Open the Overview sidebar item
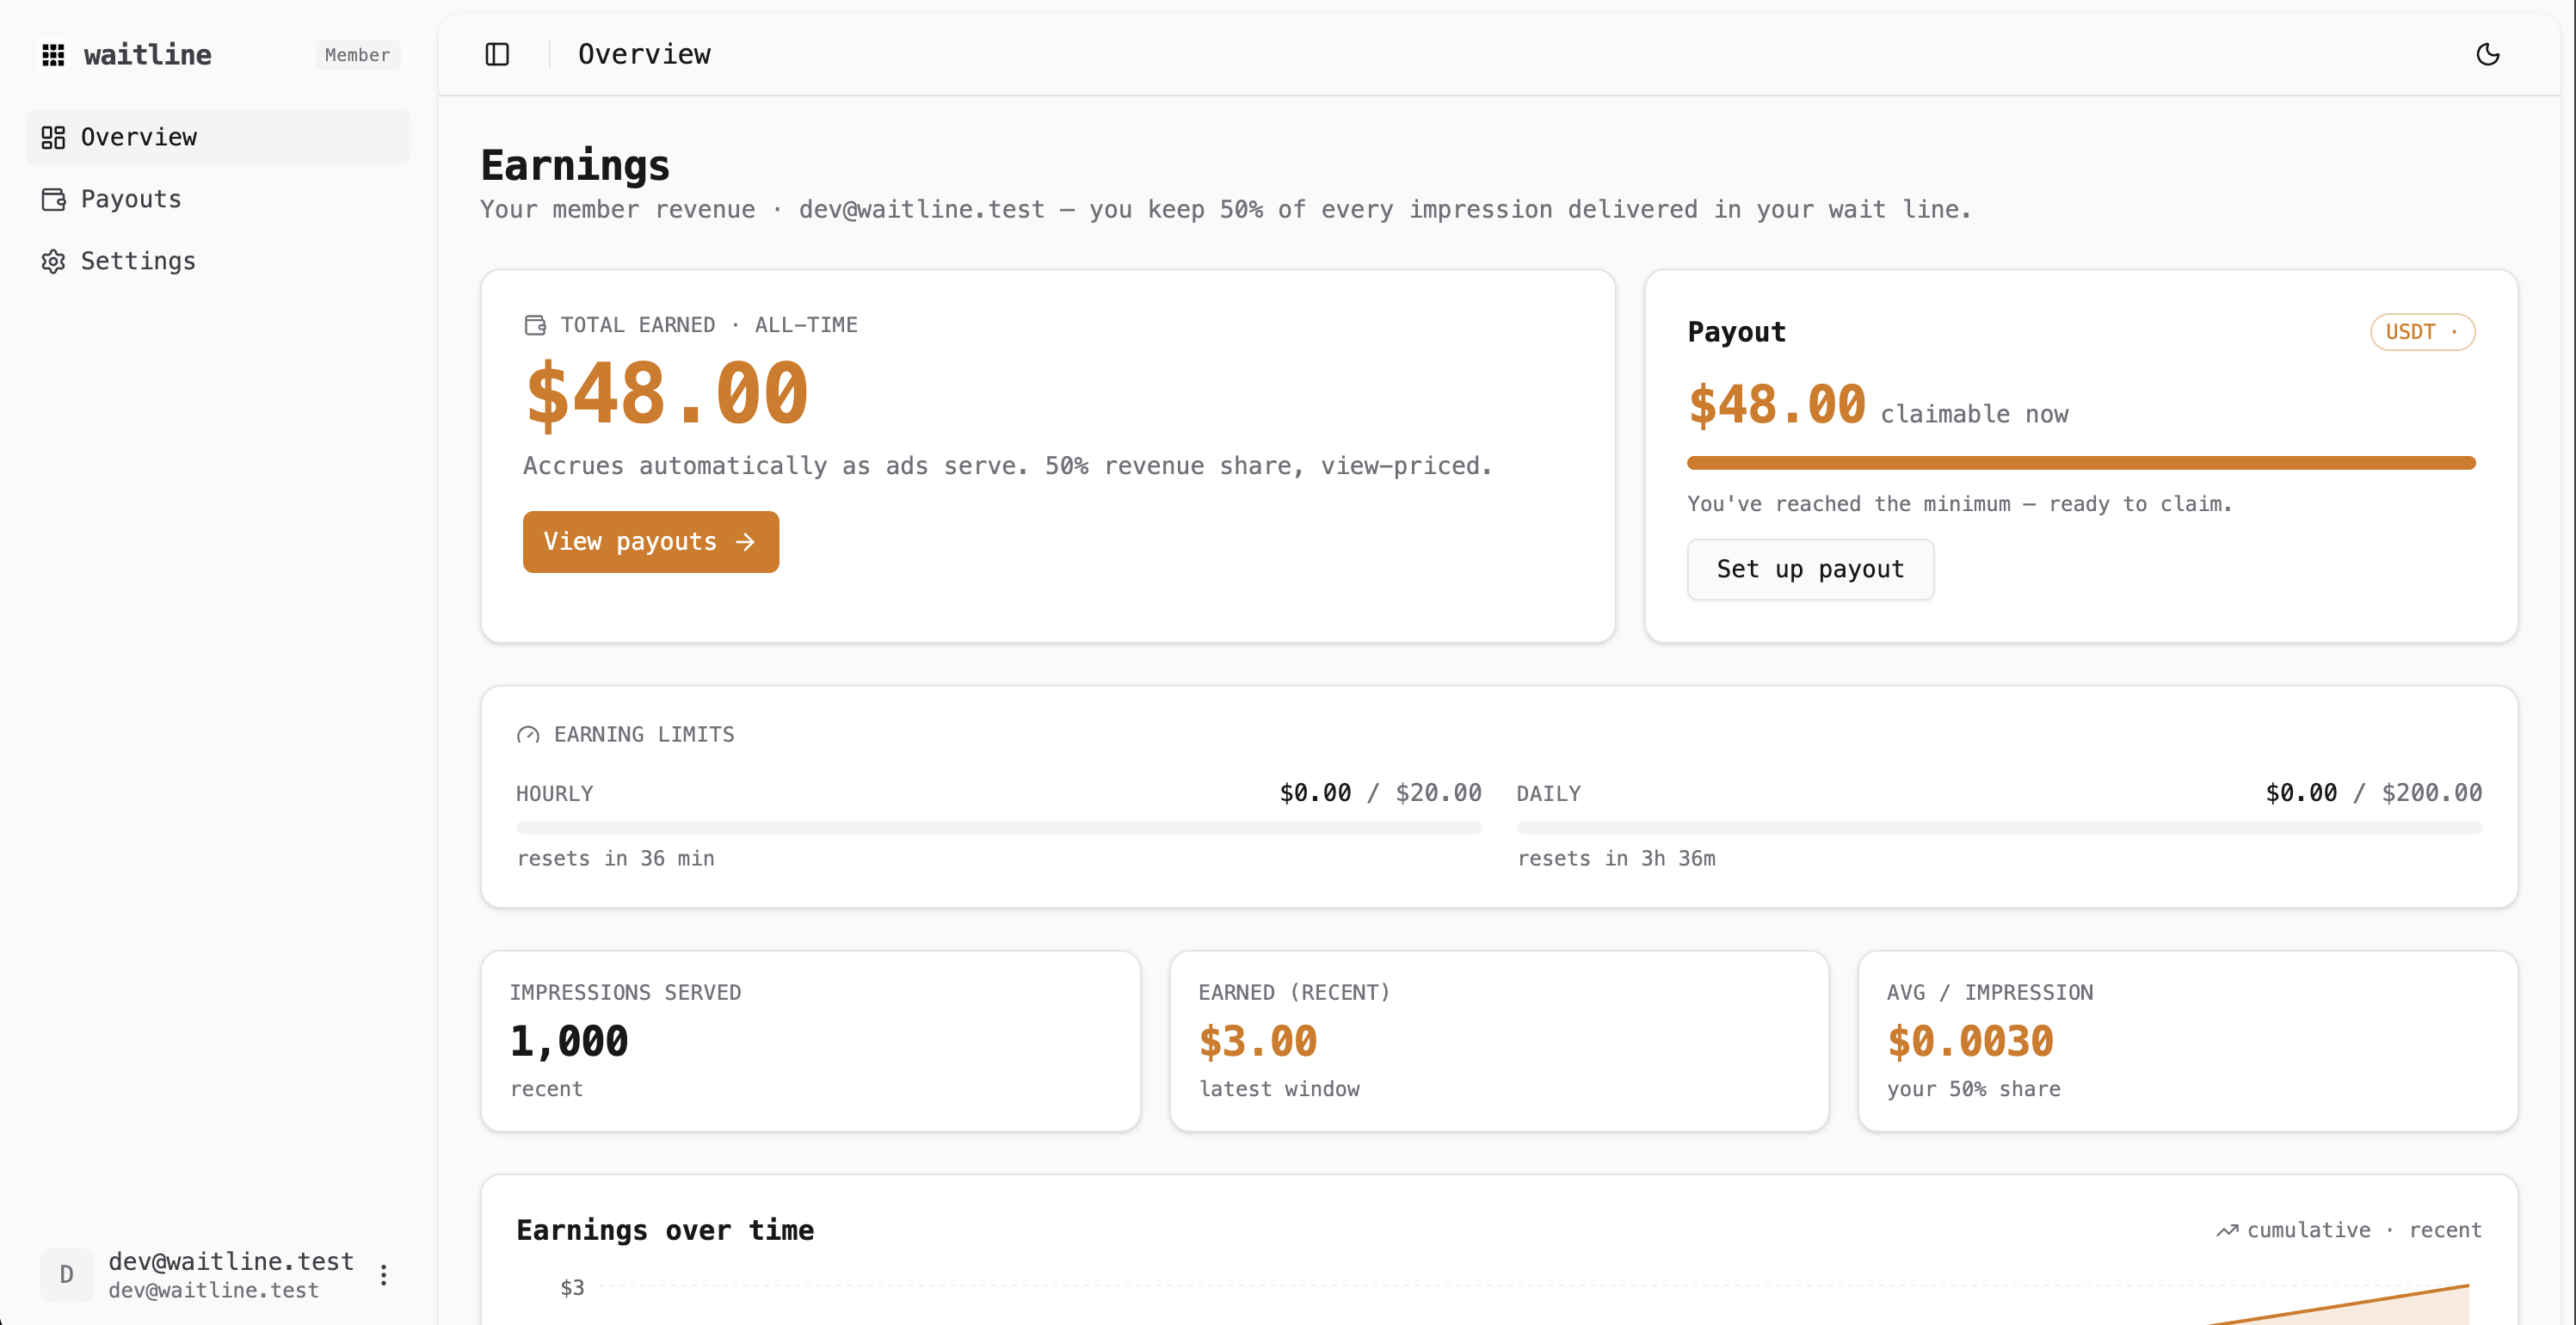Image resolution: width=2576 pixels, height=1325 pixels. click(x=218, y=137)
